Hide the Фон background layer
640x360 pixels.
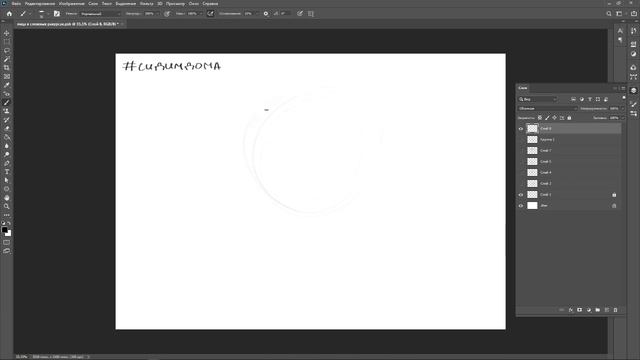pyautogui.click(x=521, y=206)
